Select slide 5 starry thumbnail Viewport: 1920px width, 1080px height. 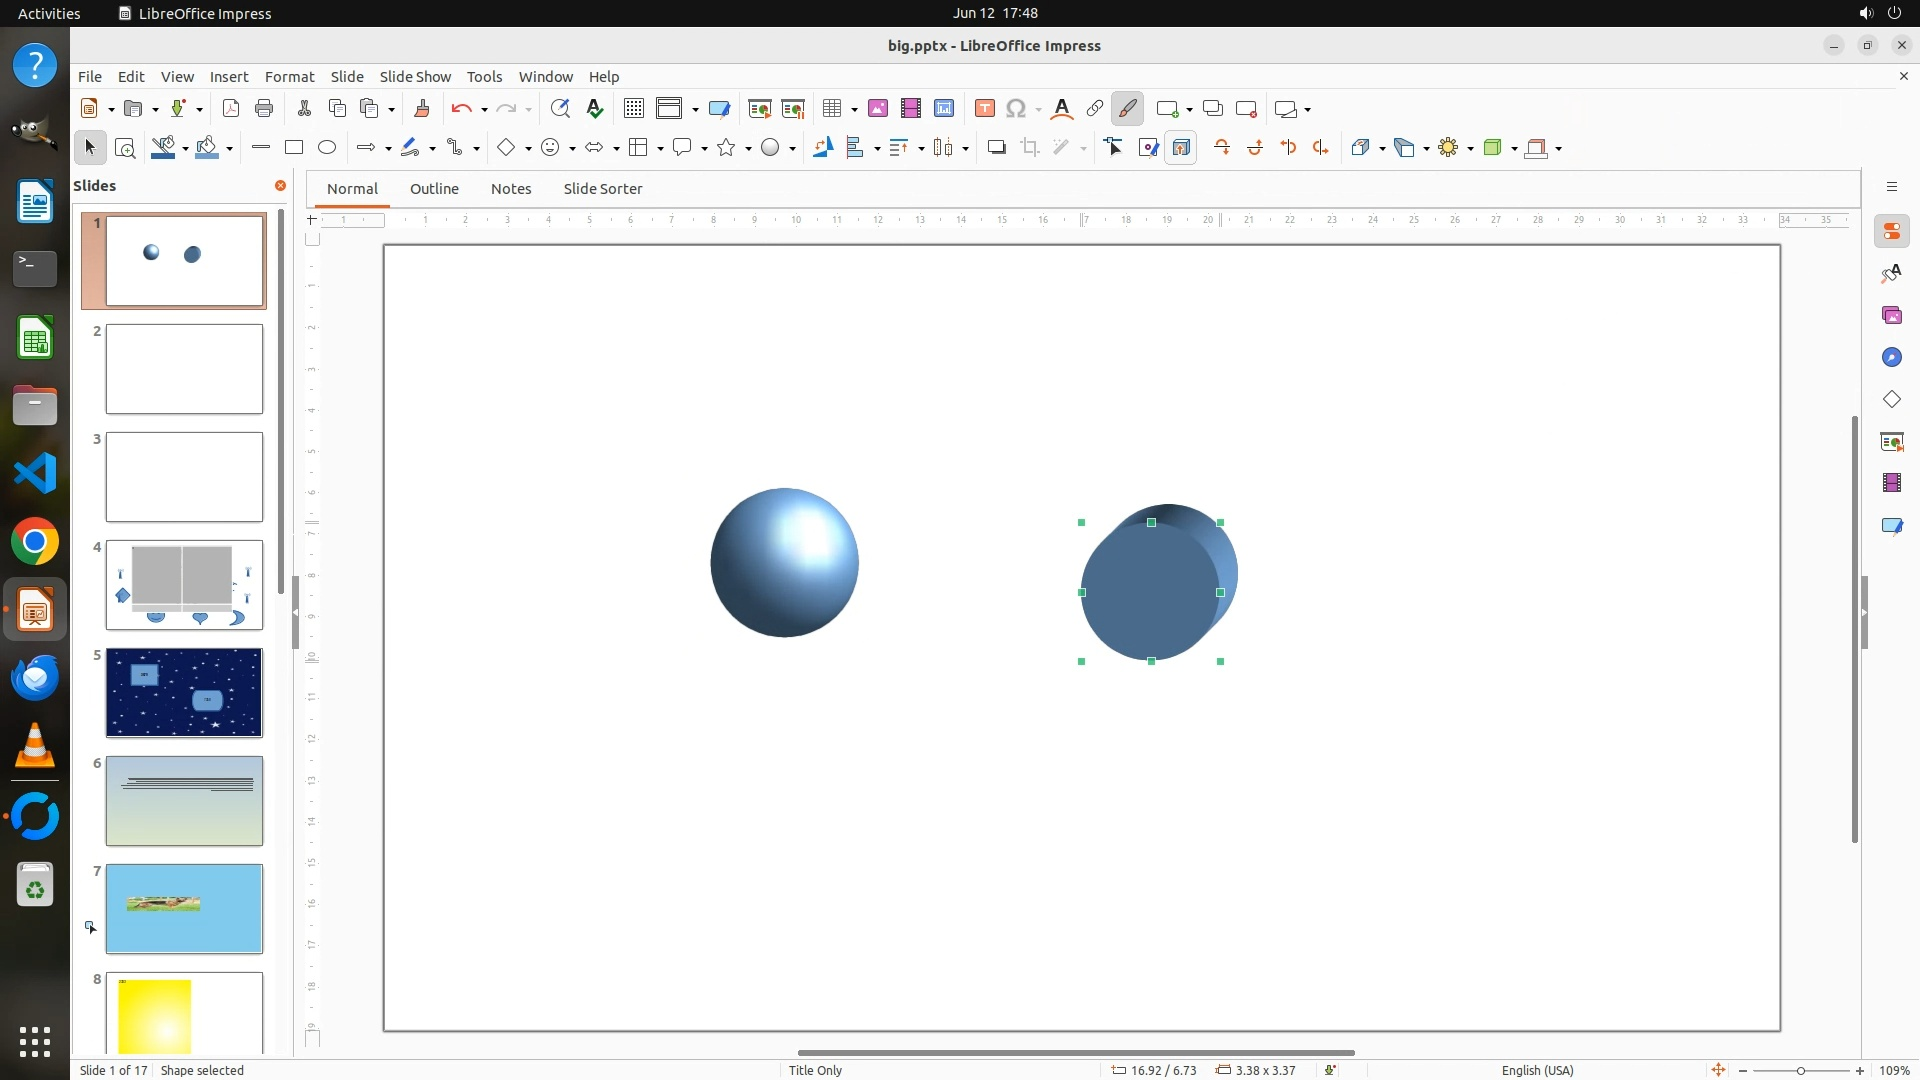[184, 693]
